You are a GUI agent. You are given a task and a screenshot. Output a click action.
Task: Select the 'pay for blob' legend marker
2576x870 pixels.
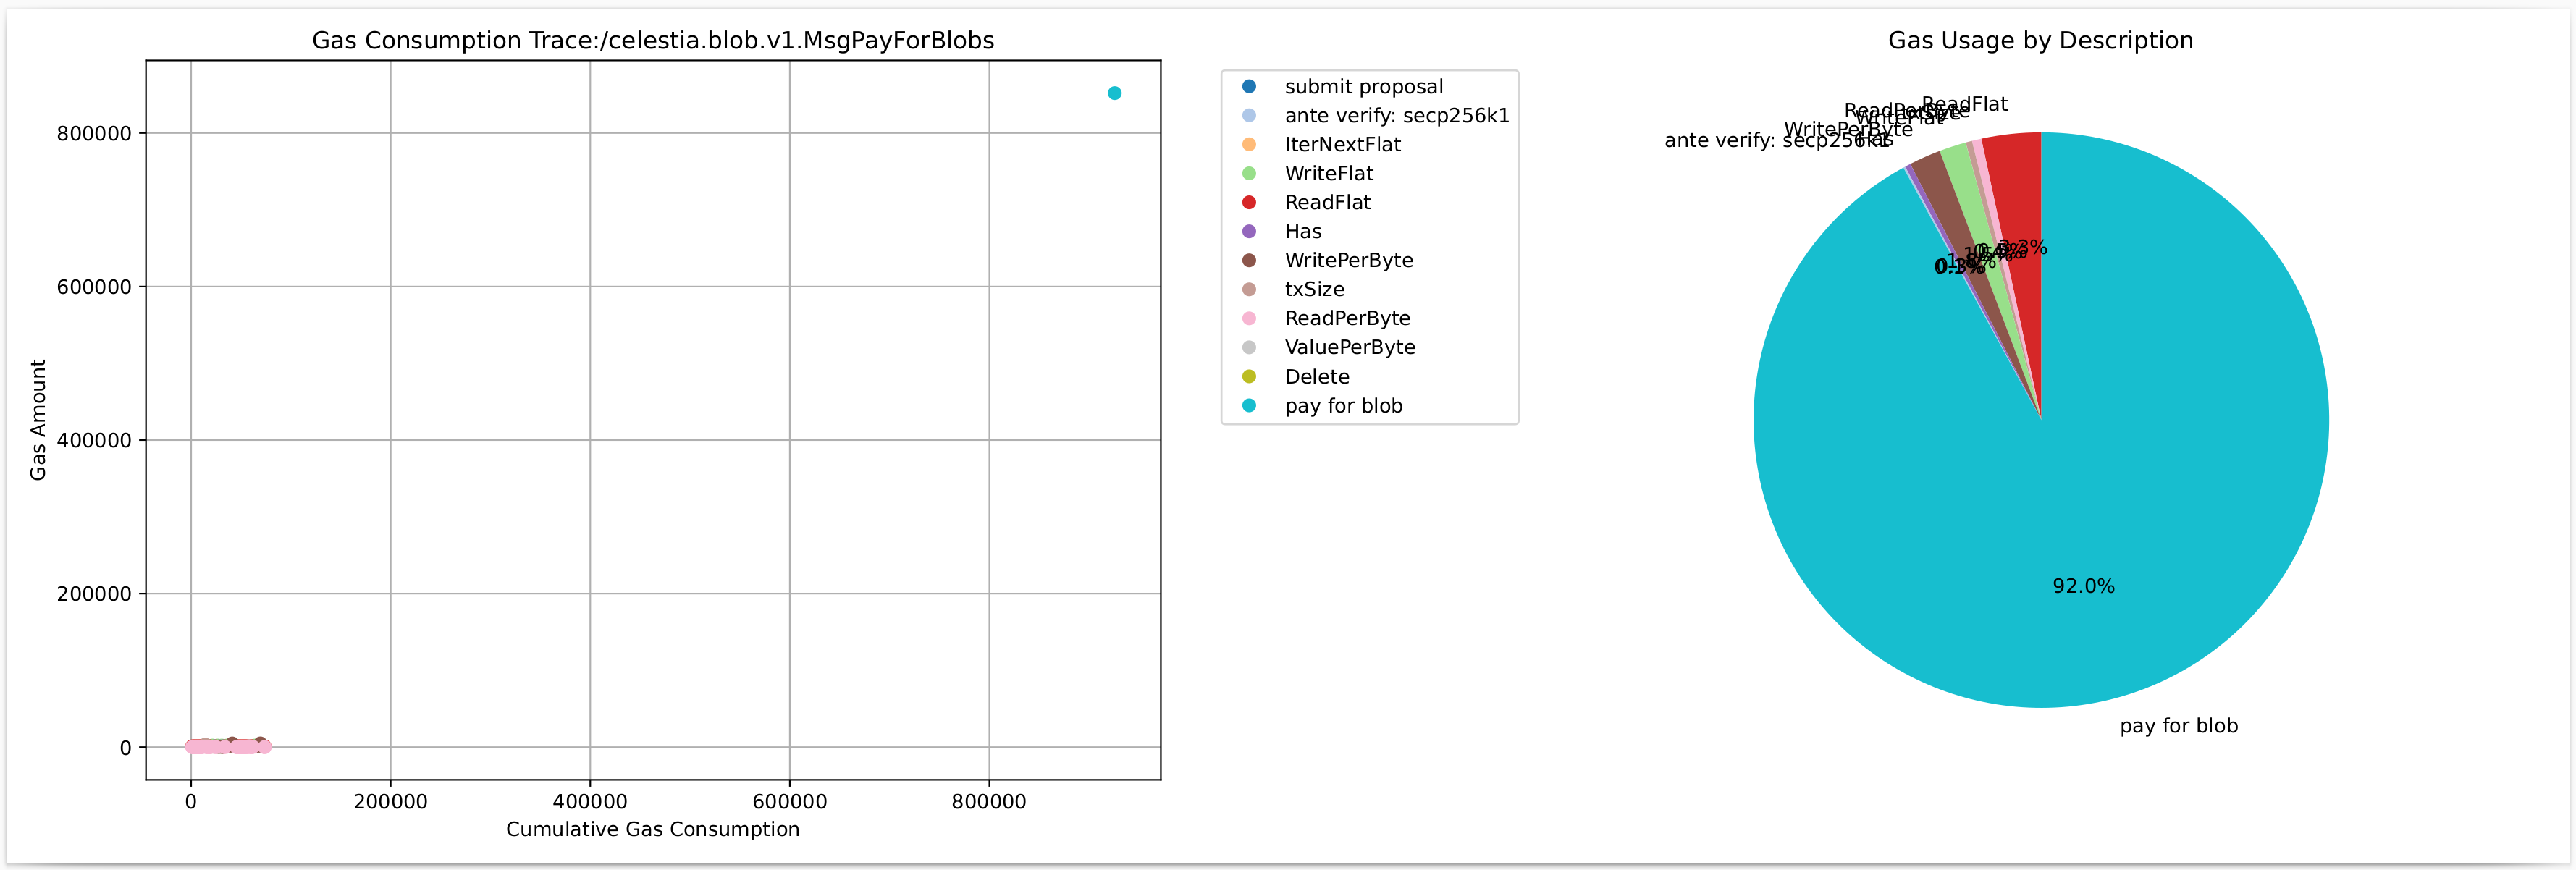tap(1250, 406)
